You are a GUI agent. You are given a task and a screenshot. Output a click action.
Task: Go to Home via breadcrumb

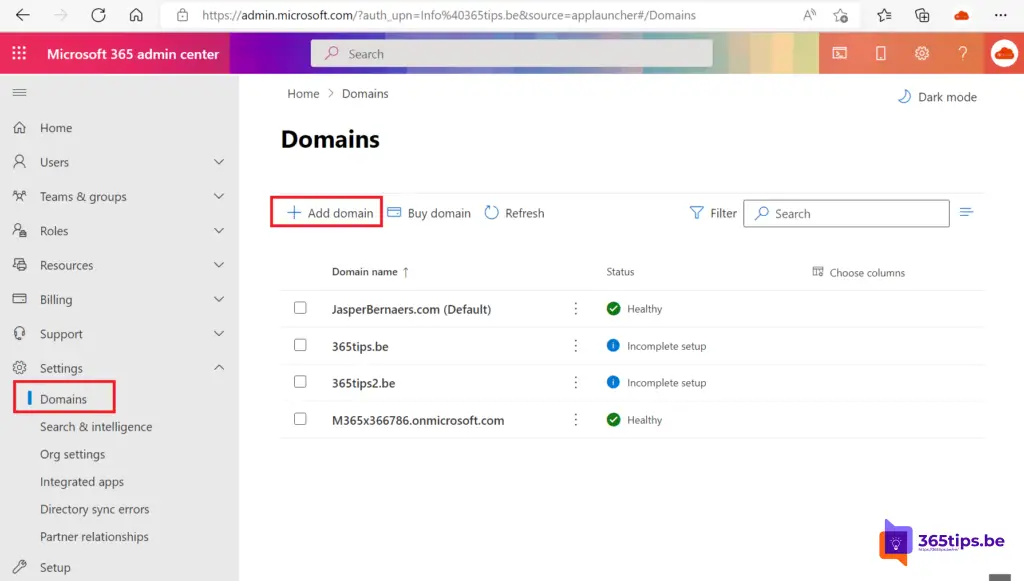[x=304, y=93]
